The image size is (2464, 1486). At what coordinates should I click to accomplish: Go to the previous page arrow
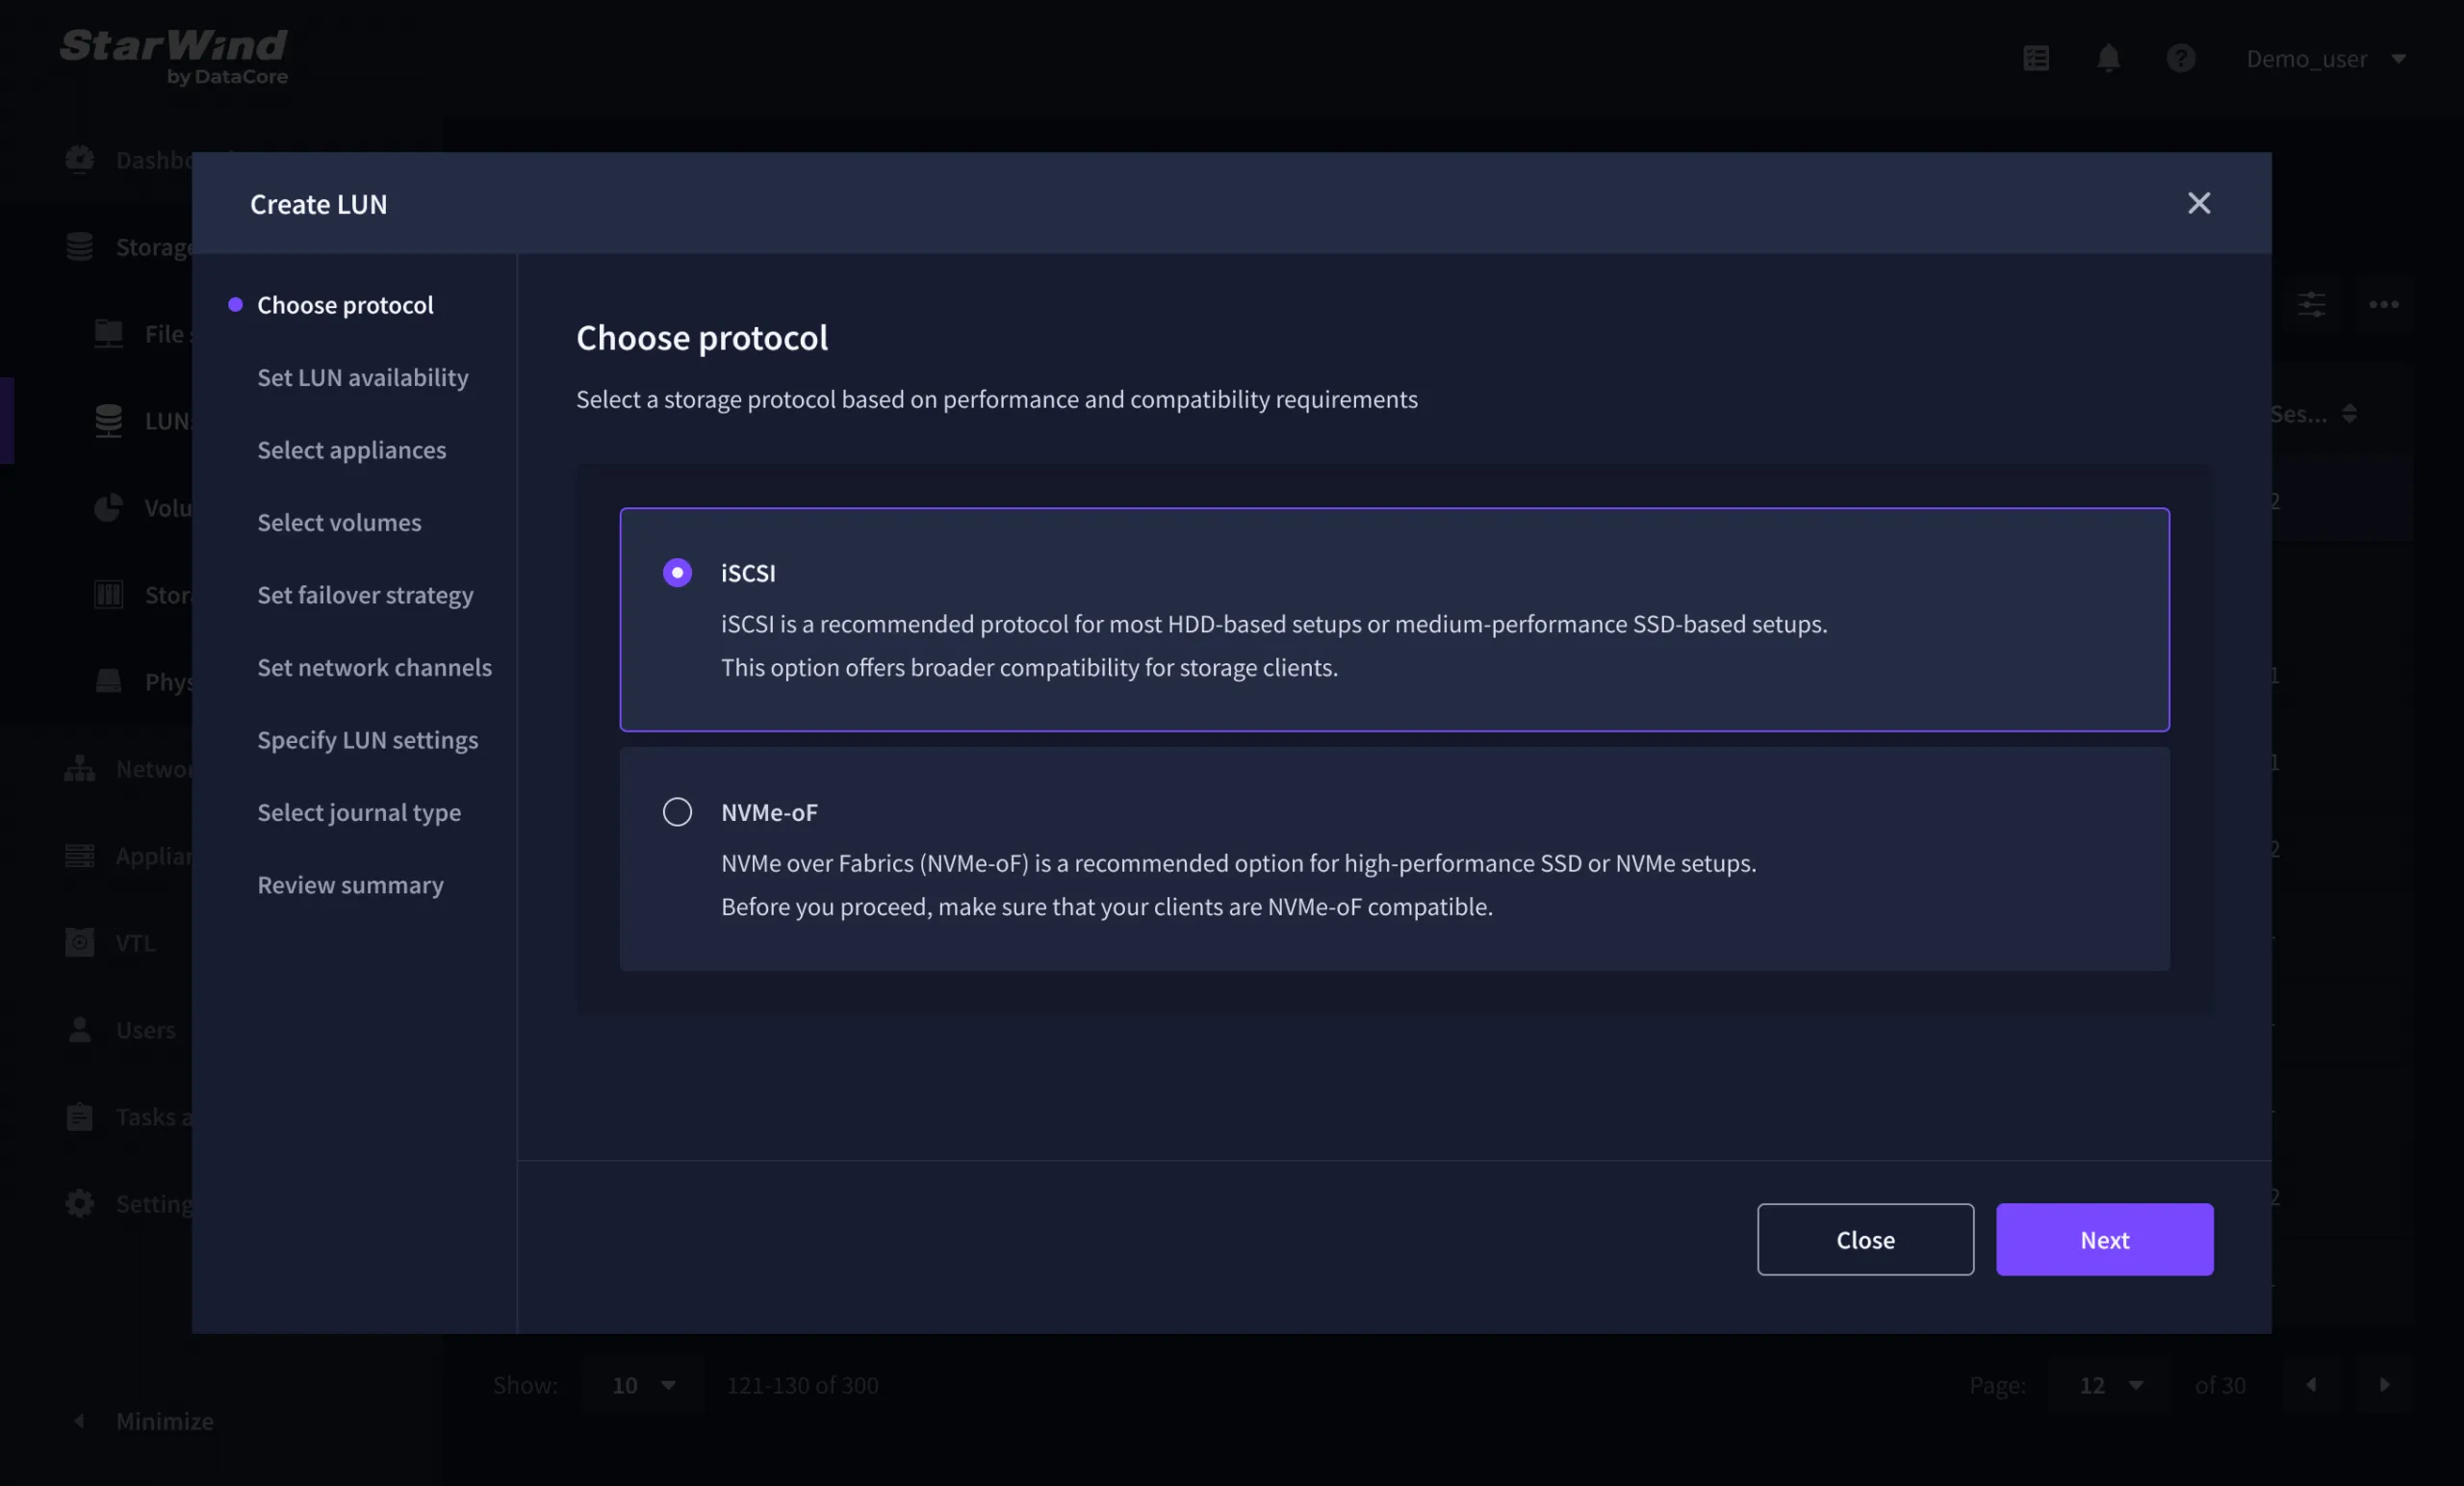(x=2311, y=1385)
